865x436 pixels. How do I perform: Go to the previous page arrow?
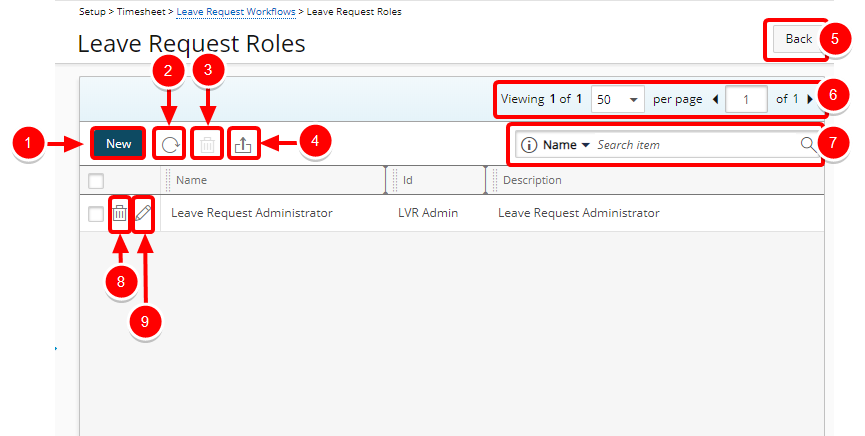(715, 99)
